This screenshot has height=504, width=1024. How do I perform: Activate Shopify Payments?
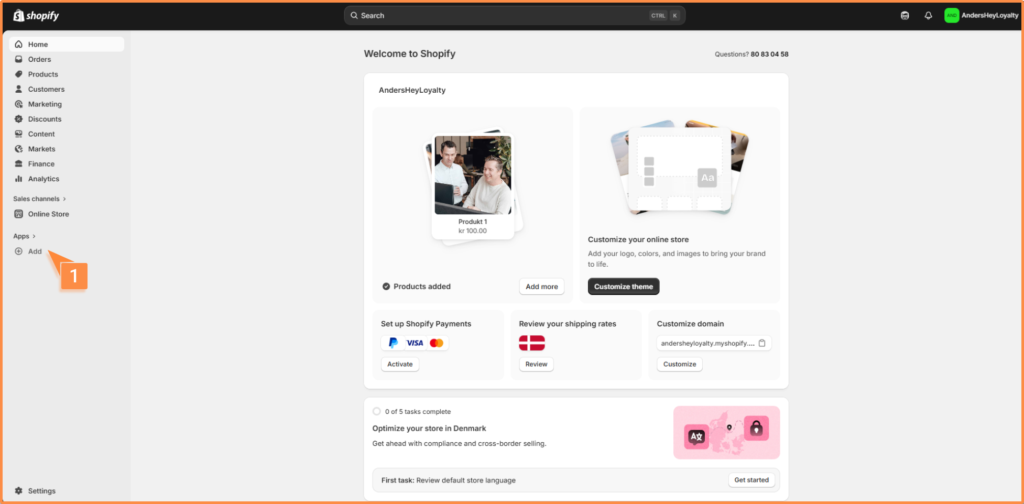pyautogui.click(x=399, y=364)
